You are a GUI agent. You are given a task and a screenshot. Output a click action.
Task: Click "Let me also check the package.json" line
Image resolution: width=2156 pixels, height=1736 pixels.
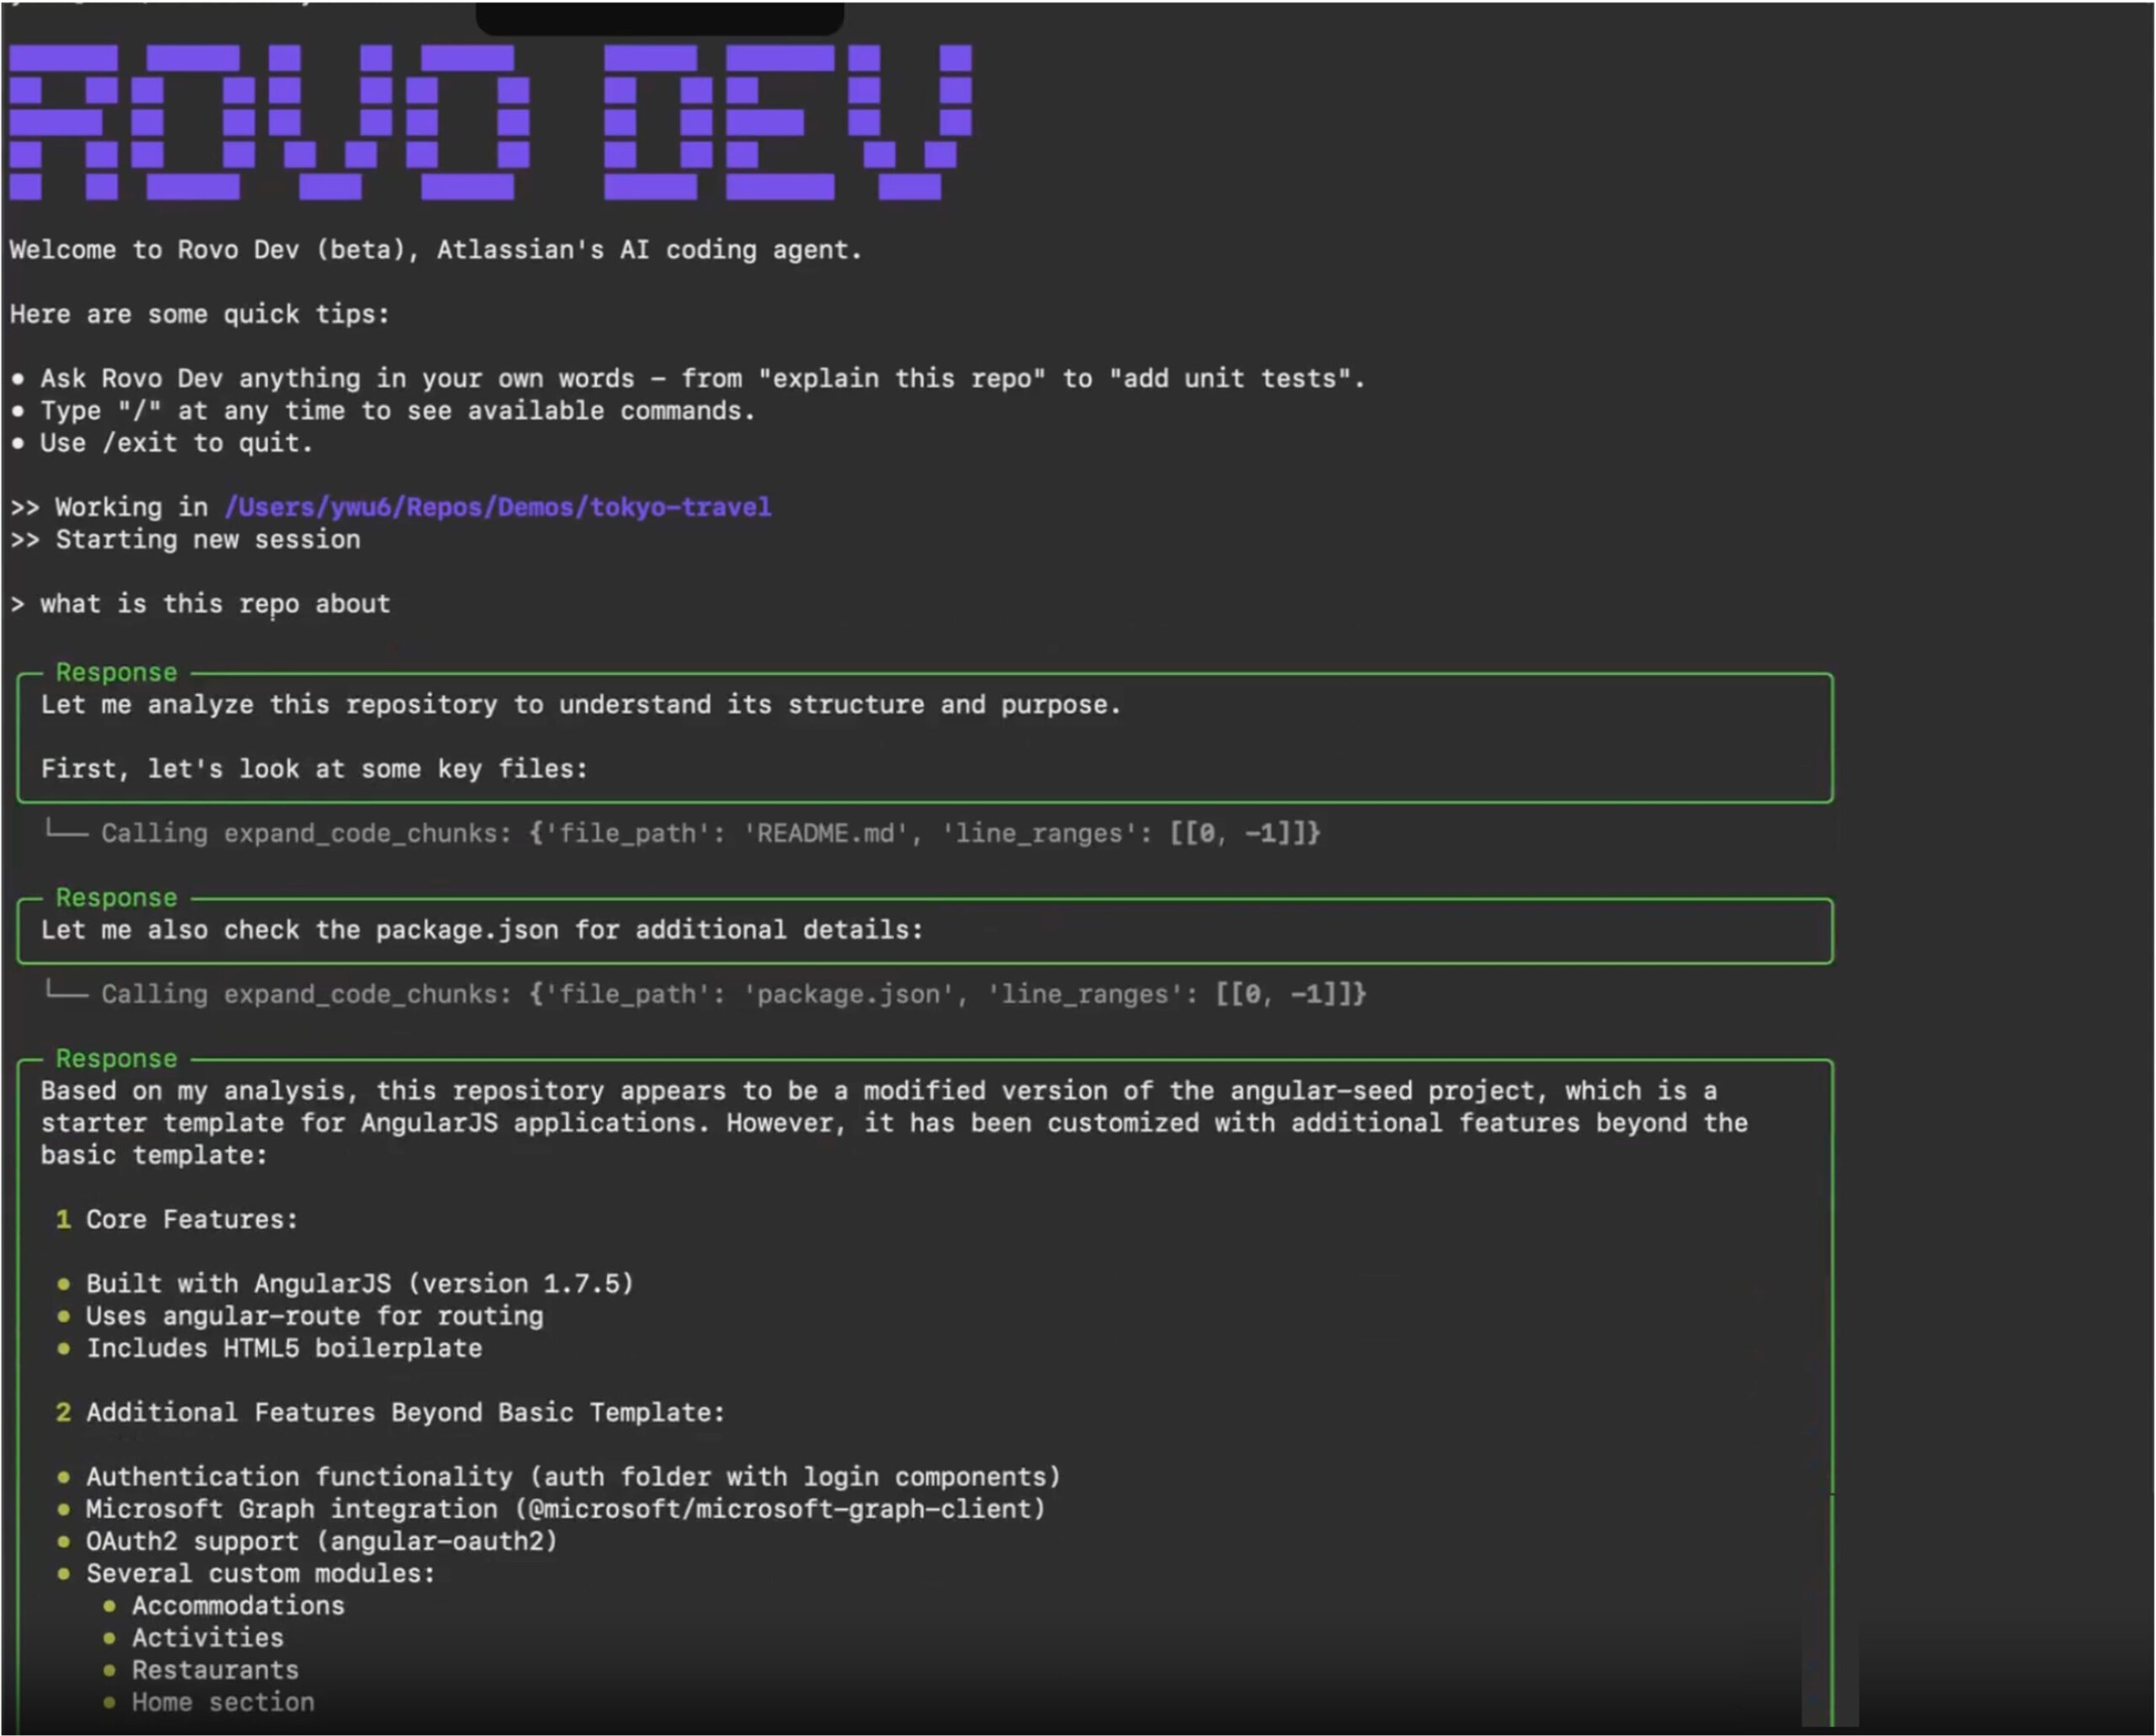pyautogui.click(x=482, y=930)
